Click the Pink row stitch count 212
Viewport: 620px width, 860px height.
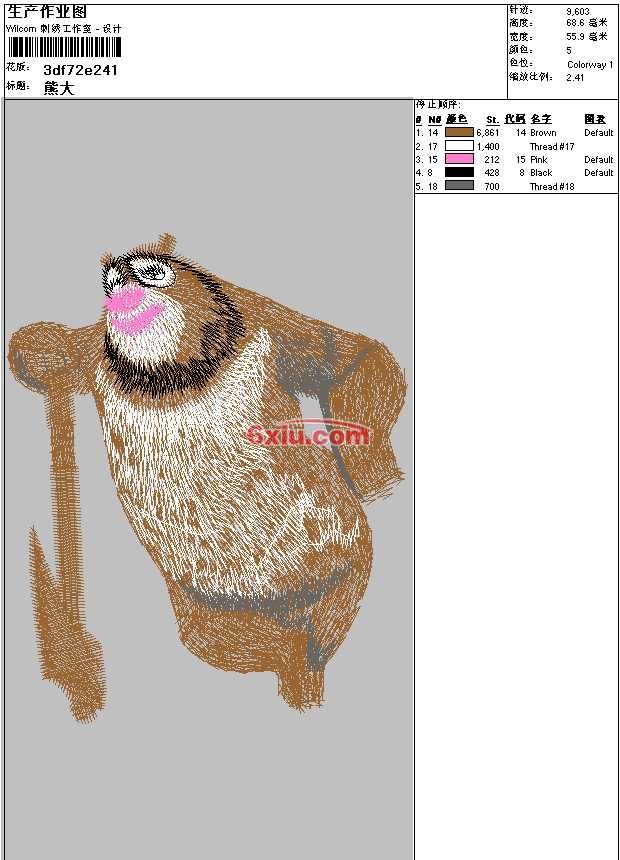pos(492,160)
